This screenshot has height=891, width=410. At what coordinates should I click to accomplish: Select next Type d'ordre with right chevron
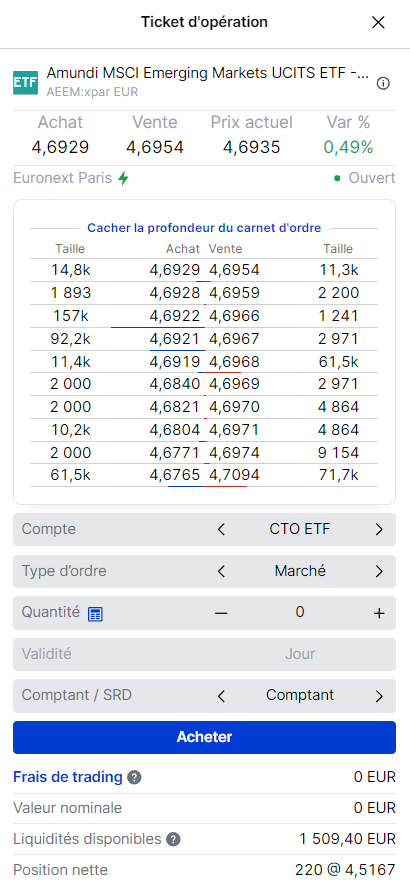click(x=379, y=571)
